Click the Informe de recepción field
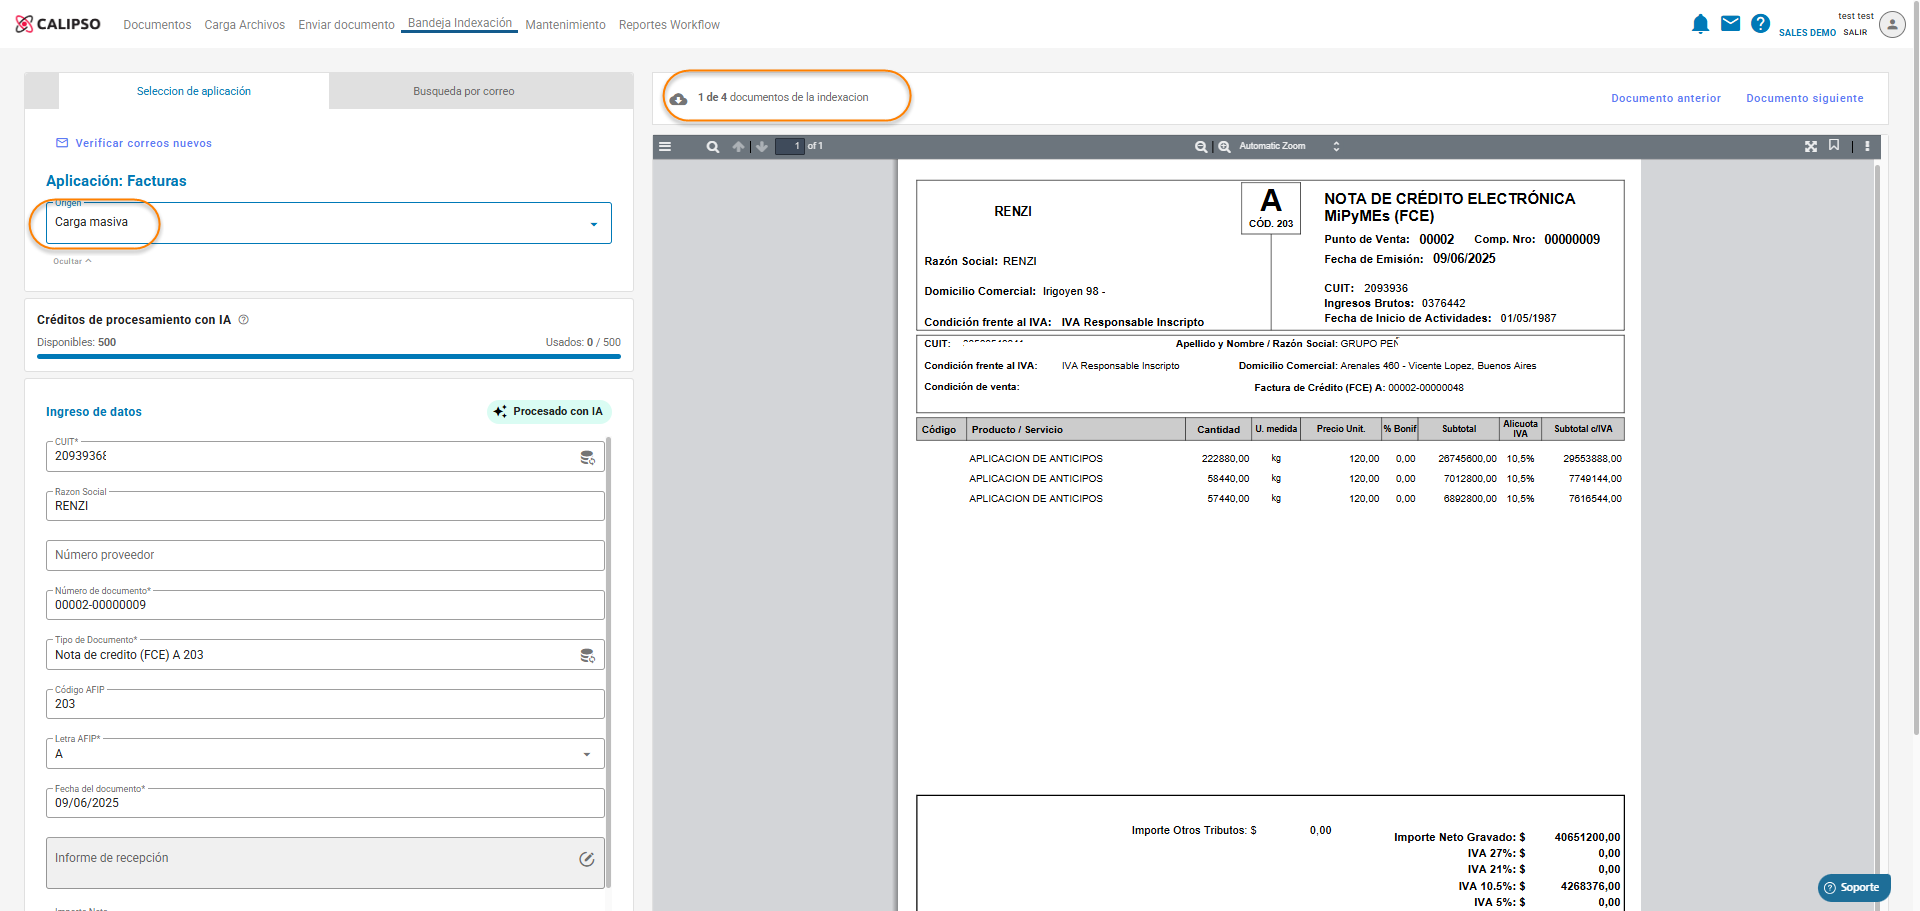The height and width of the screenshot is (911, 1920). (325, 862)
